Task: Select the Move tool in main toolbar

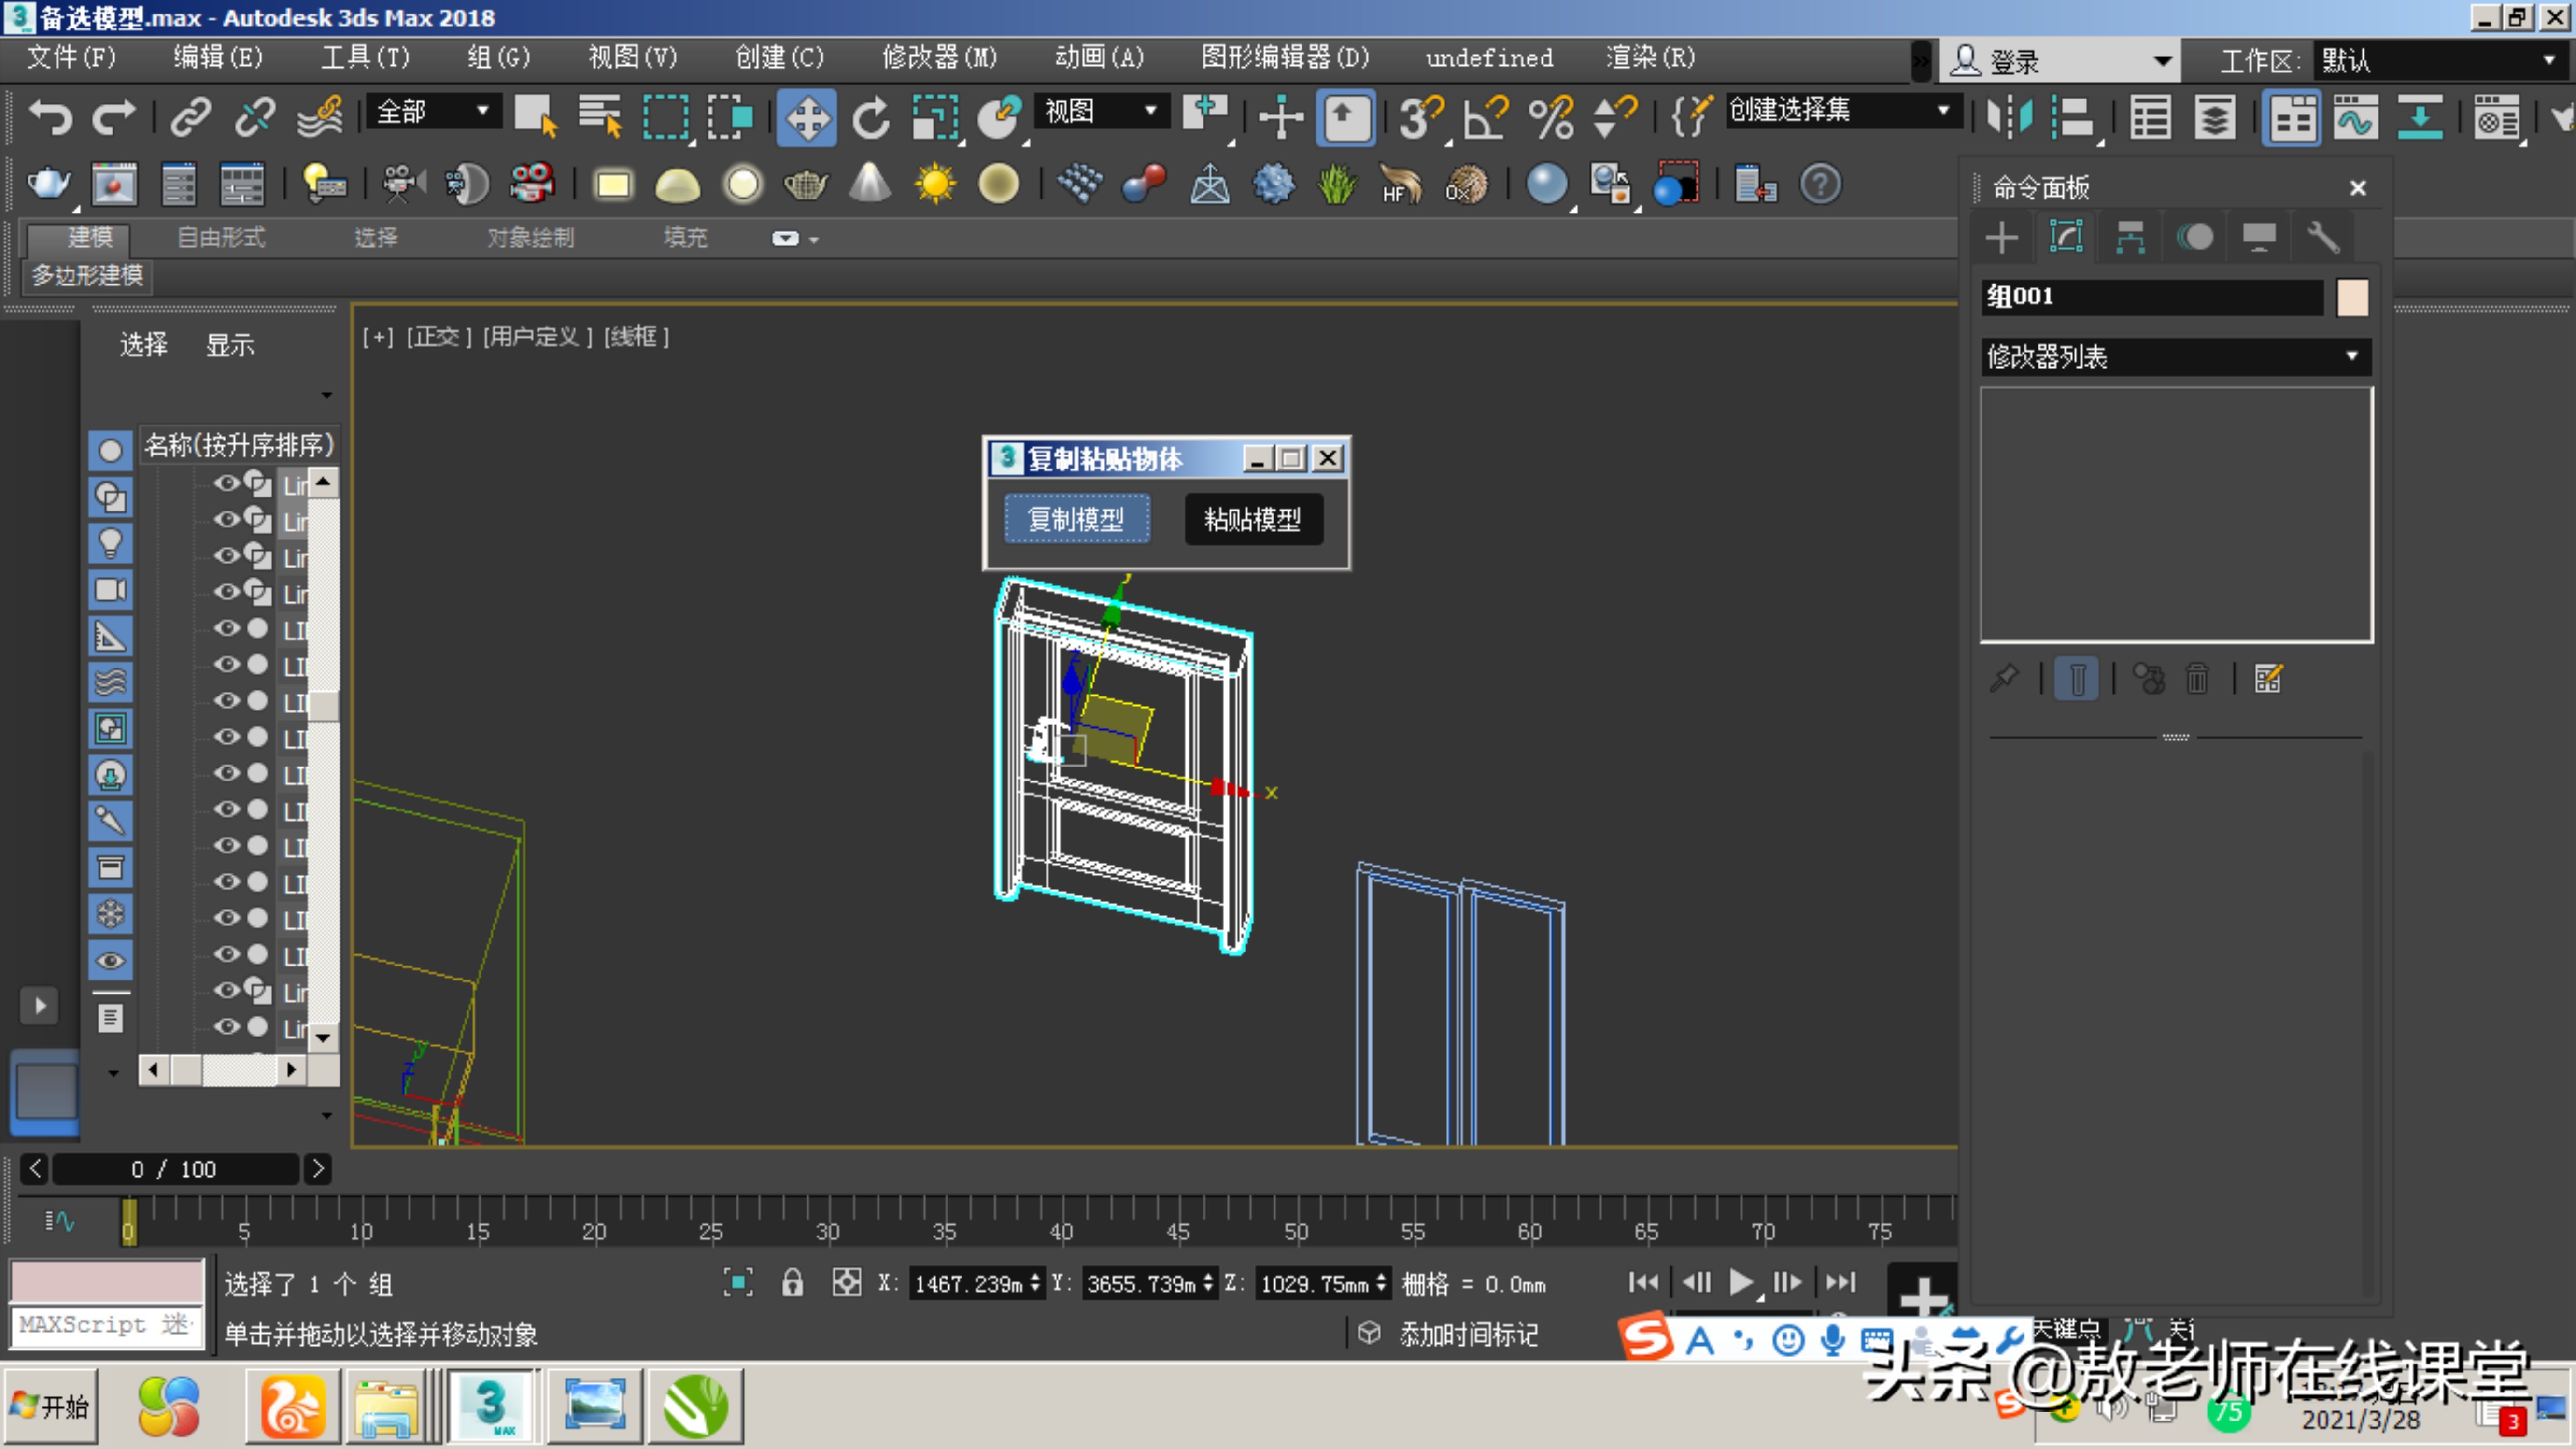Action: click(806, 118)
